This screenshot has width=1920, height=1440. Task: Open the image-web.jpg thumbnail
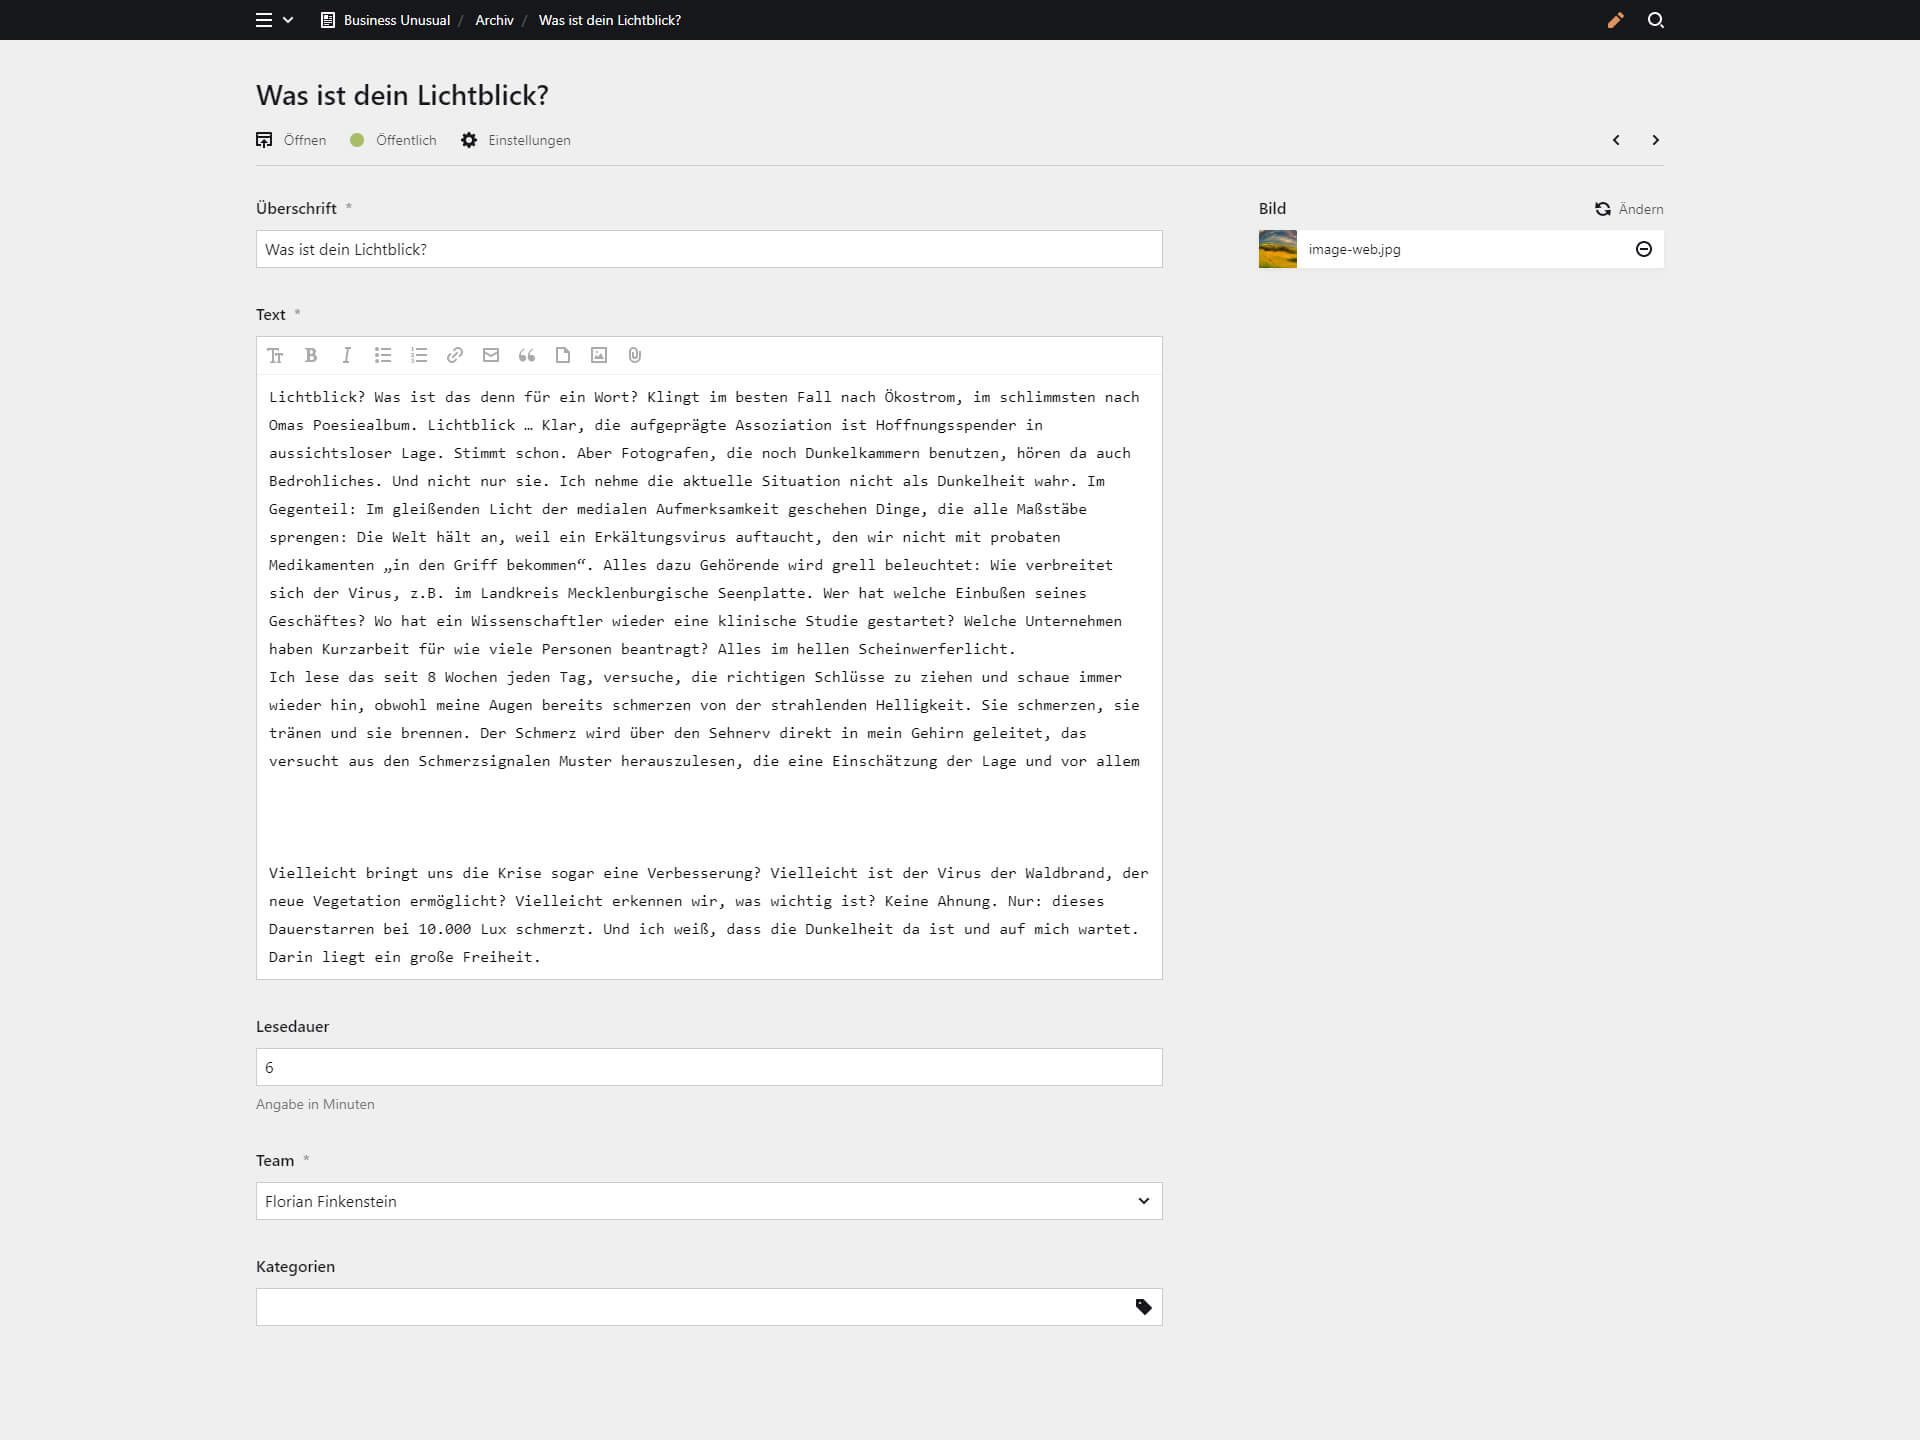coord(1278,249)
